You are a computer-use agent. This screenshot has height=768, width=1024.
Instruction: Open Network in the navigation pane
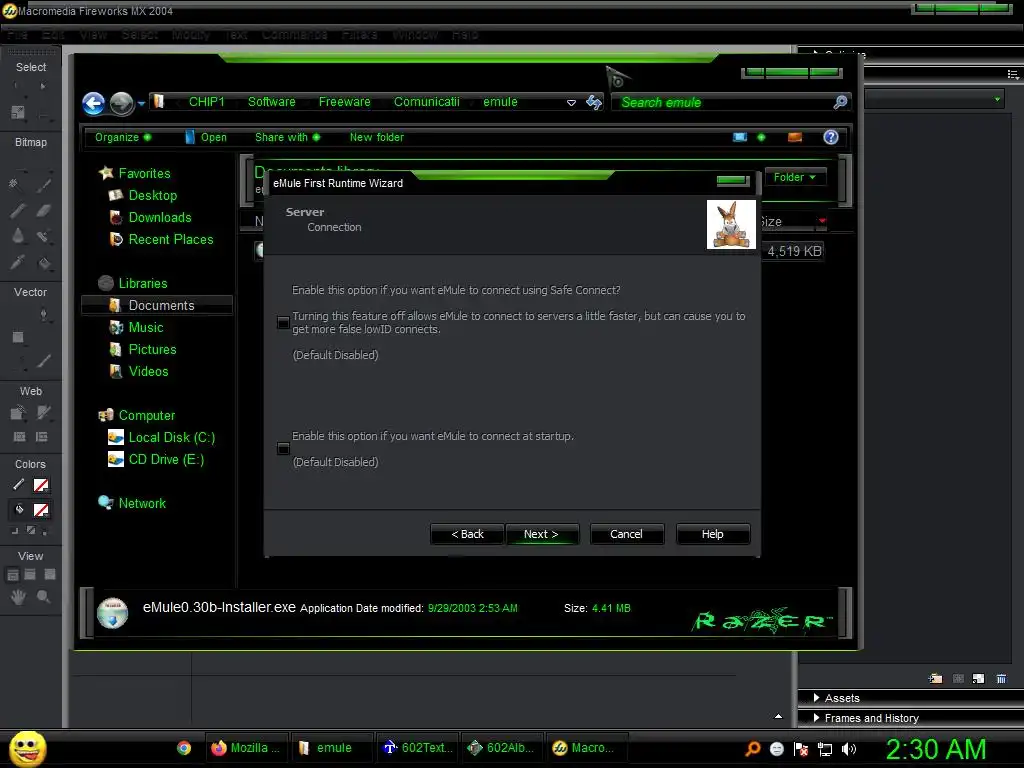pos(142,504)
